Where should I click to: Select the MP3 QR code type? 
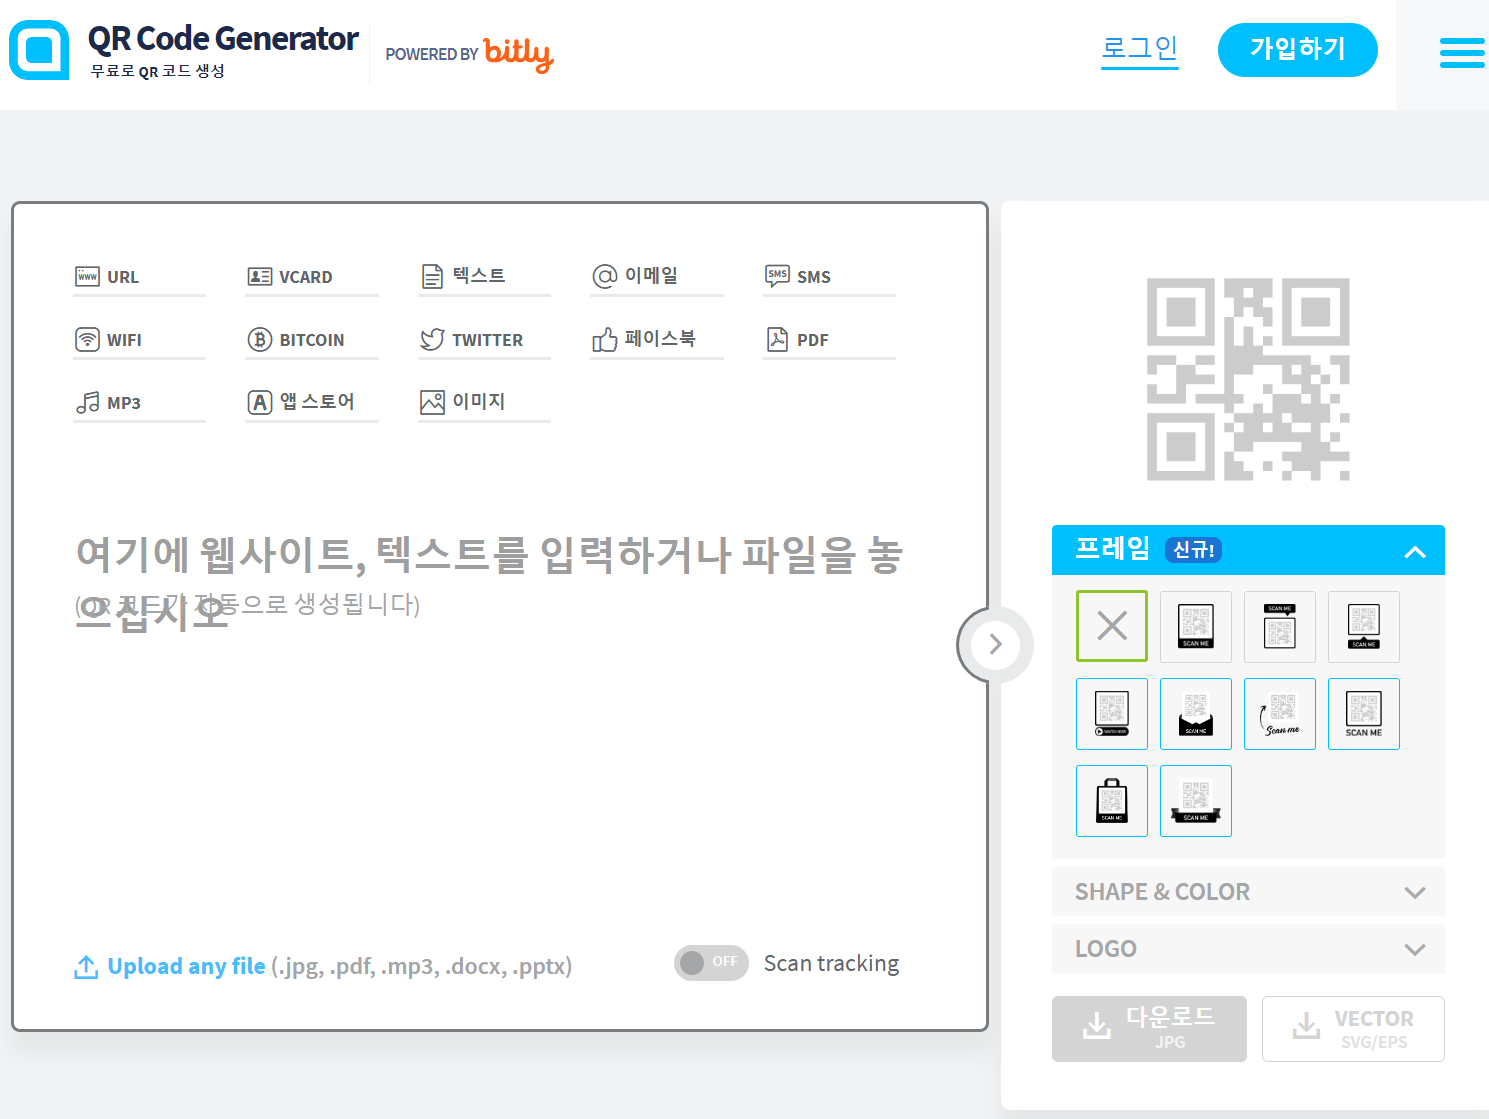tap(123, 402)
